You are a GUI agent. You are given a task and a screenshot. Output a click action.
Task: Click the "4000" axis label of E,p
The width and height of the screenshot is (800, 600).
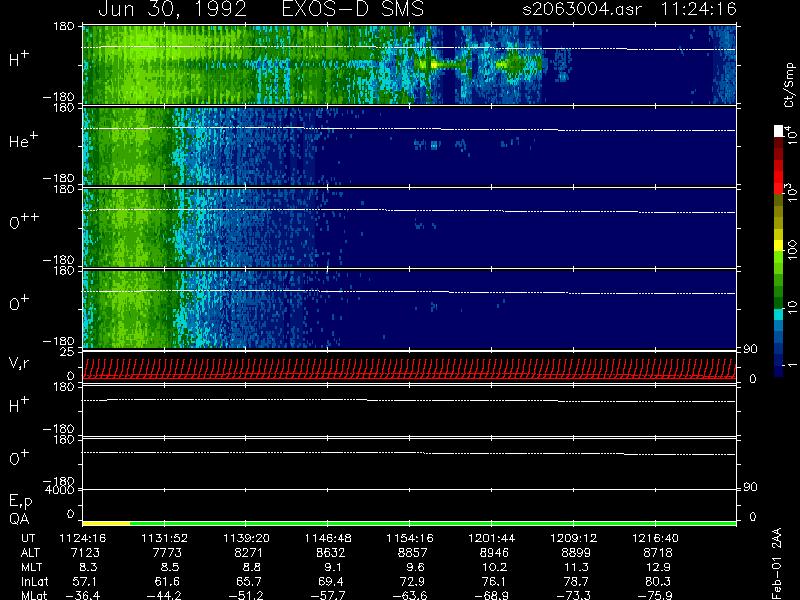tap(60, 490)
